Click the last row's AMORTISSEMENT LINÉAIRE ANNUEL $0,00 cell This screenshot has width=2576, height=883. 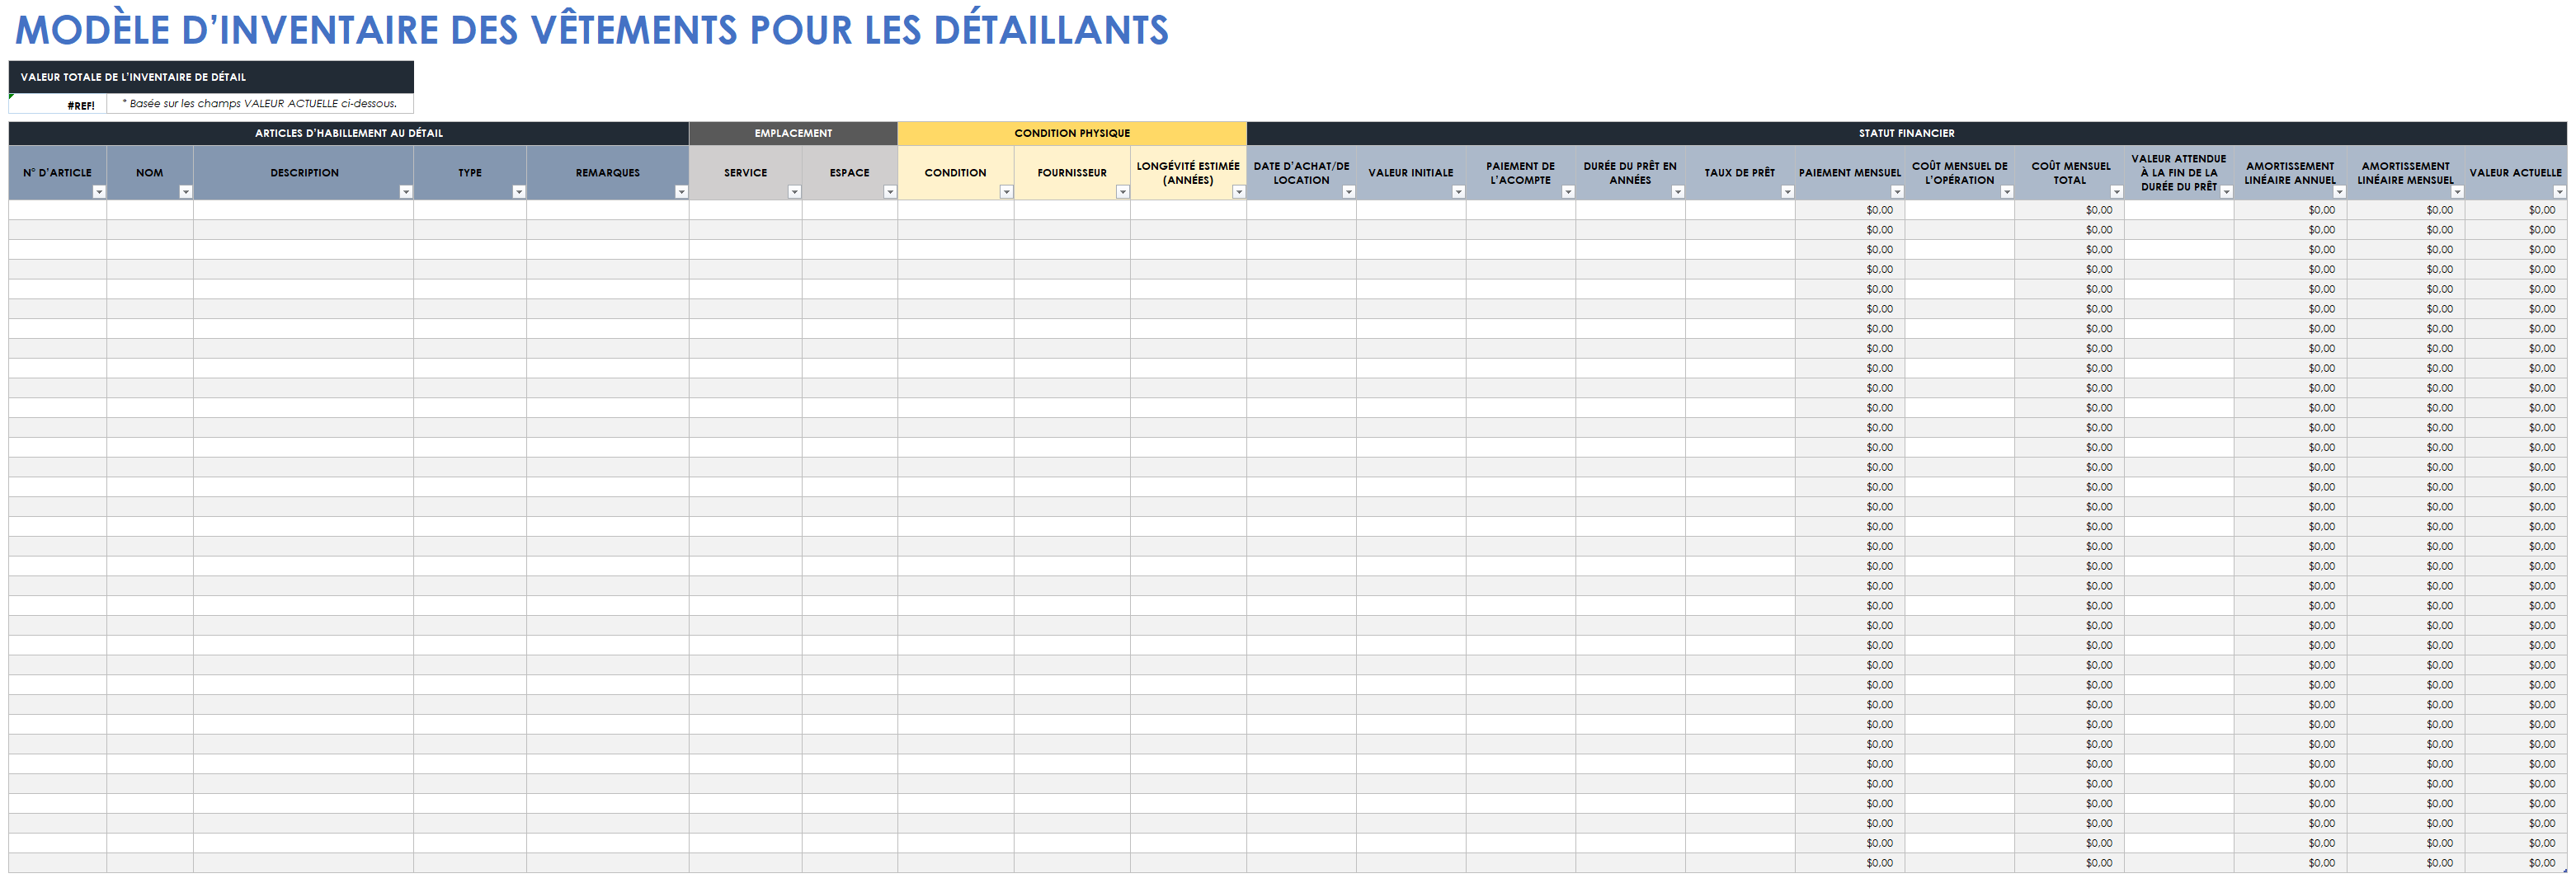[x=2290, y=863]
